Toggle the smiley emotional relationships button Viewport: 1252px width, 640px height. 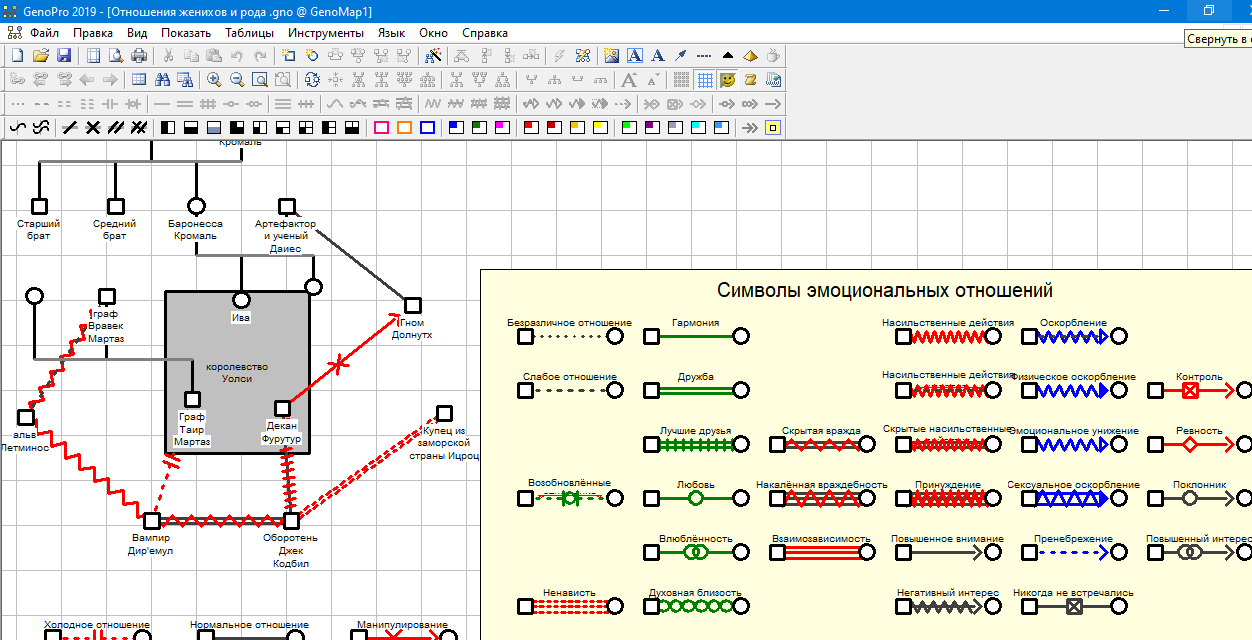728,80
